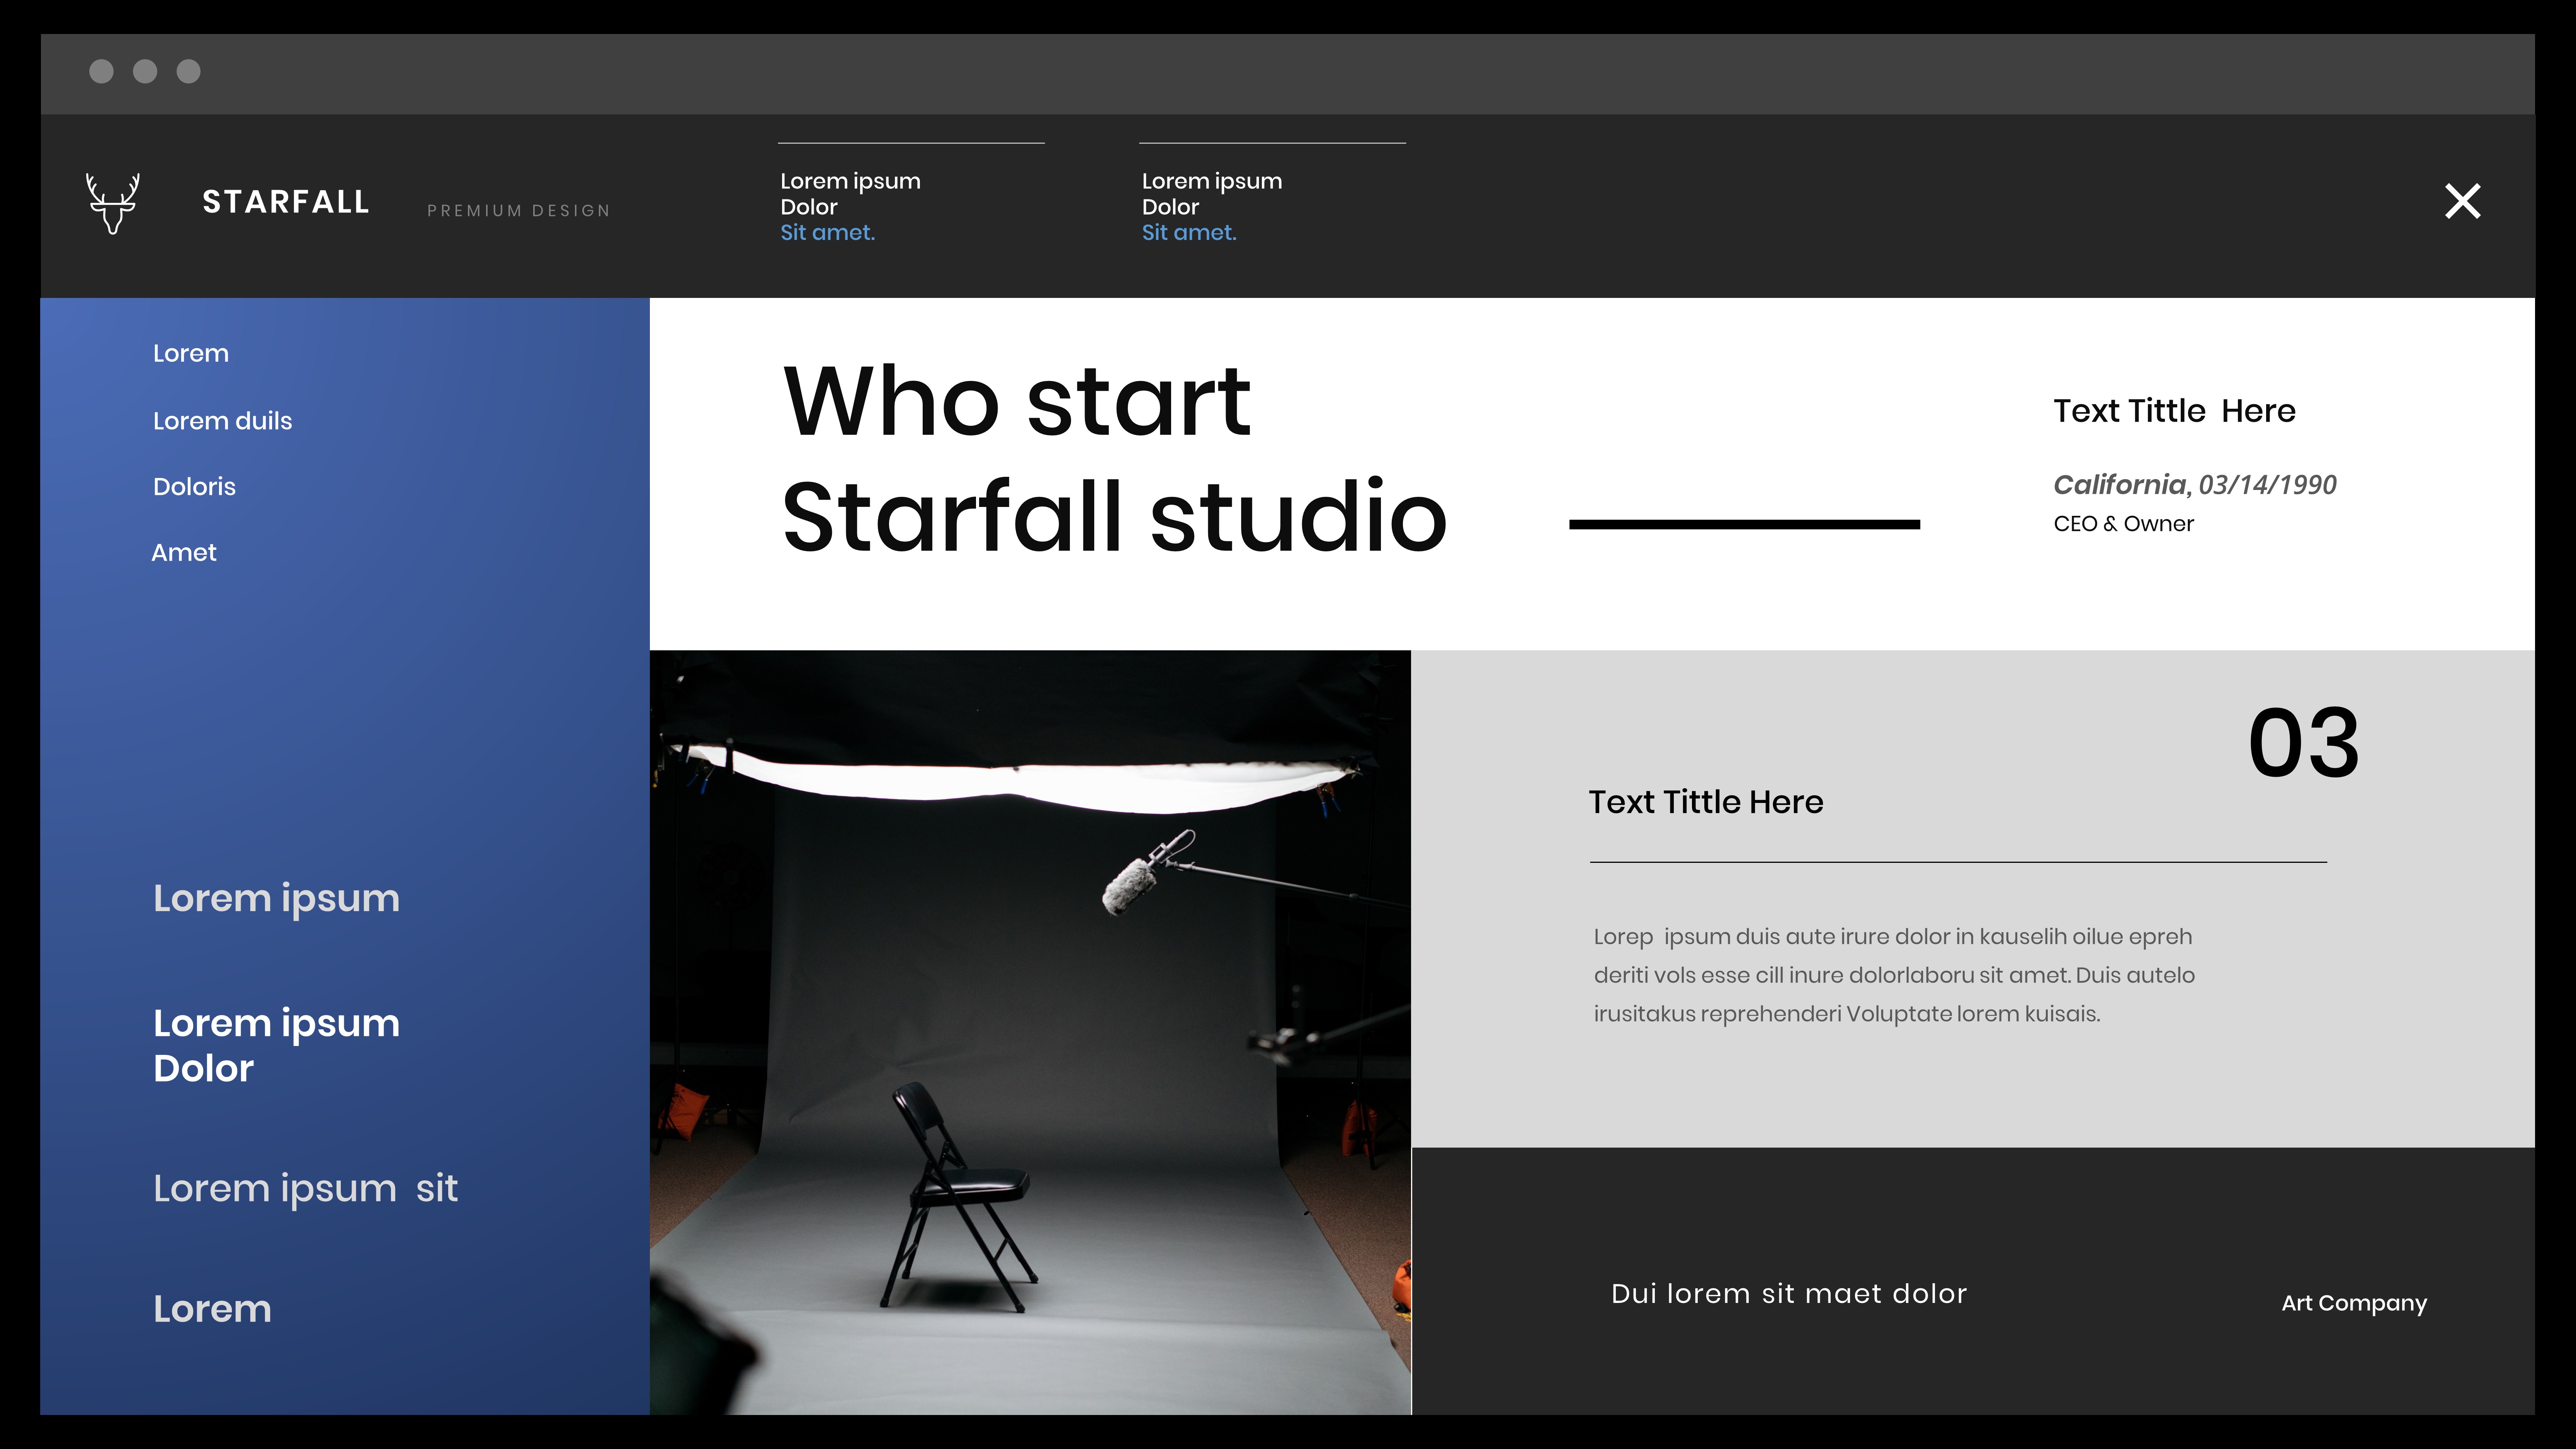This screenshot has width=2576, height=1449.
Task: Select Amet in the blue sidebar
Action: [x=183, y=553]
